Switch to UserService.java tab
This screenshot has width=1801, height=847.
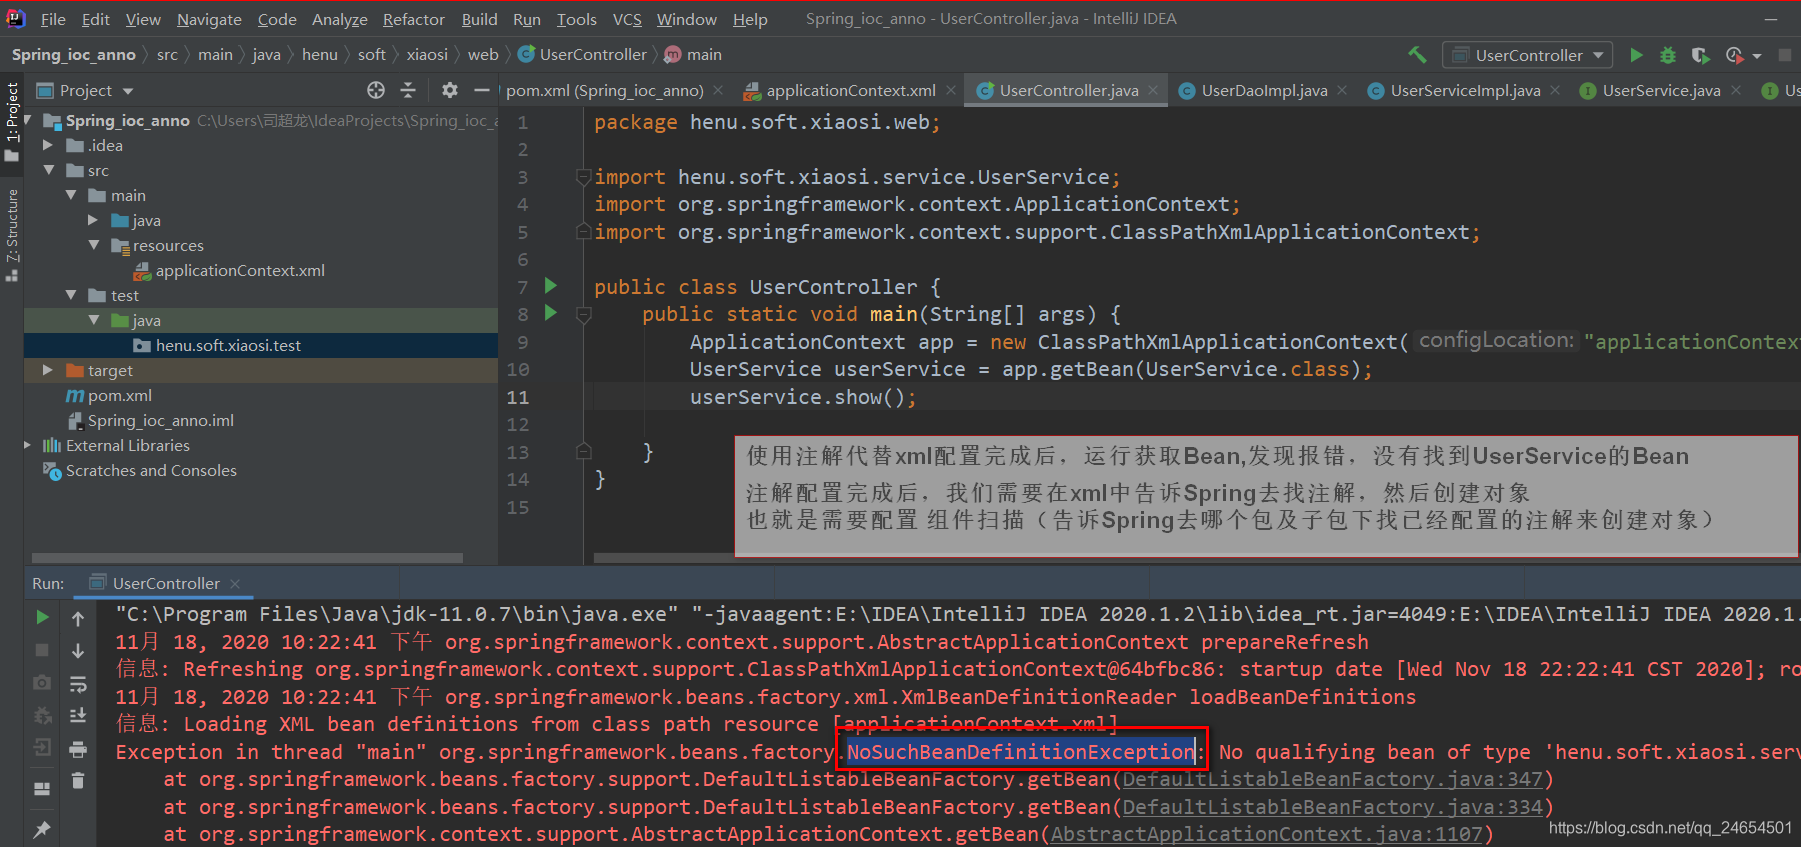point(1661,90)
